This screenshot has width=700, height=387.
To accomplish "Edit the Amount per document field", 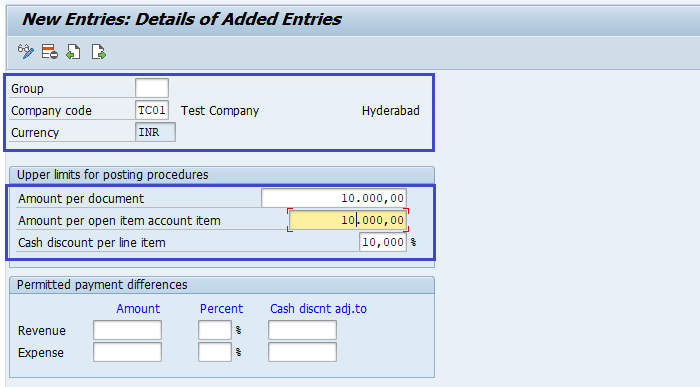I will pos(334,198).
